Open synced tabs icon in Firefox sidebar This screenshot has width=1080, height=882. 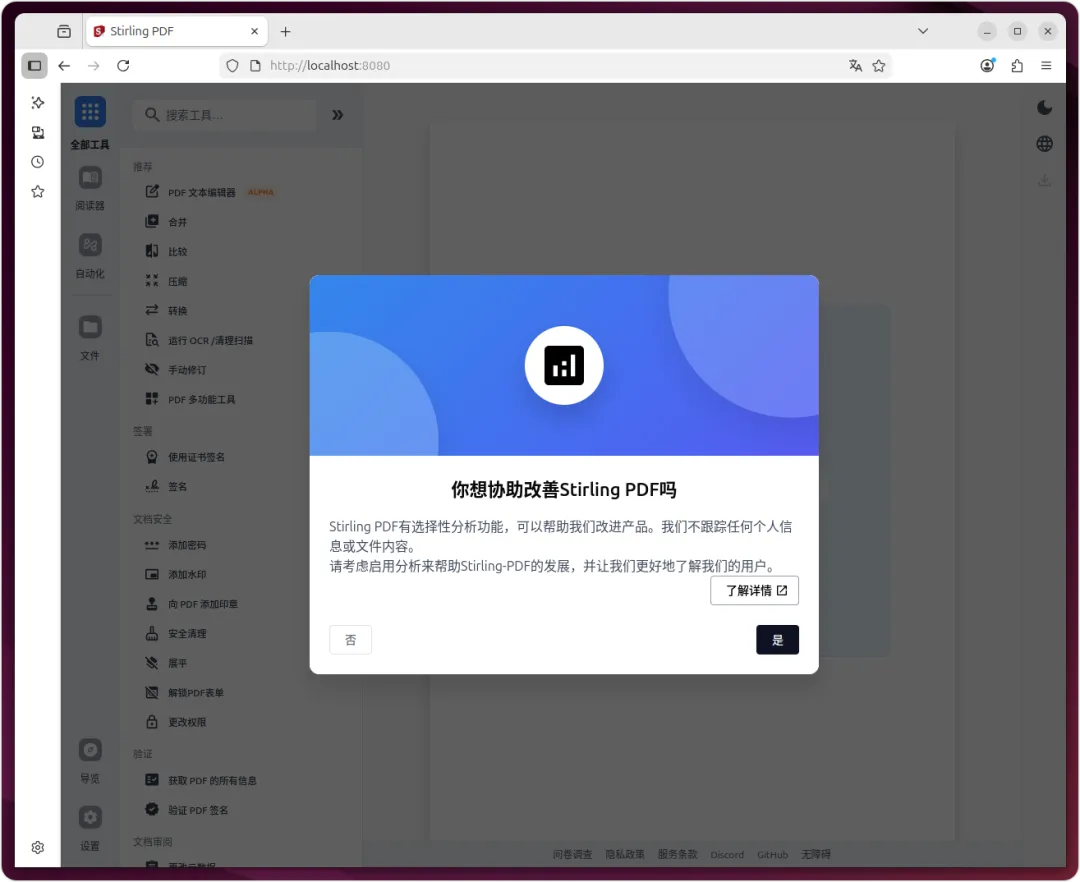pos(38,132)
